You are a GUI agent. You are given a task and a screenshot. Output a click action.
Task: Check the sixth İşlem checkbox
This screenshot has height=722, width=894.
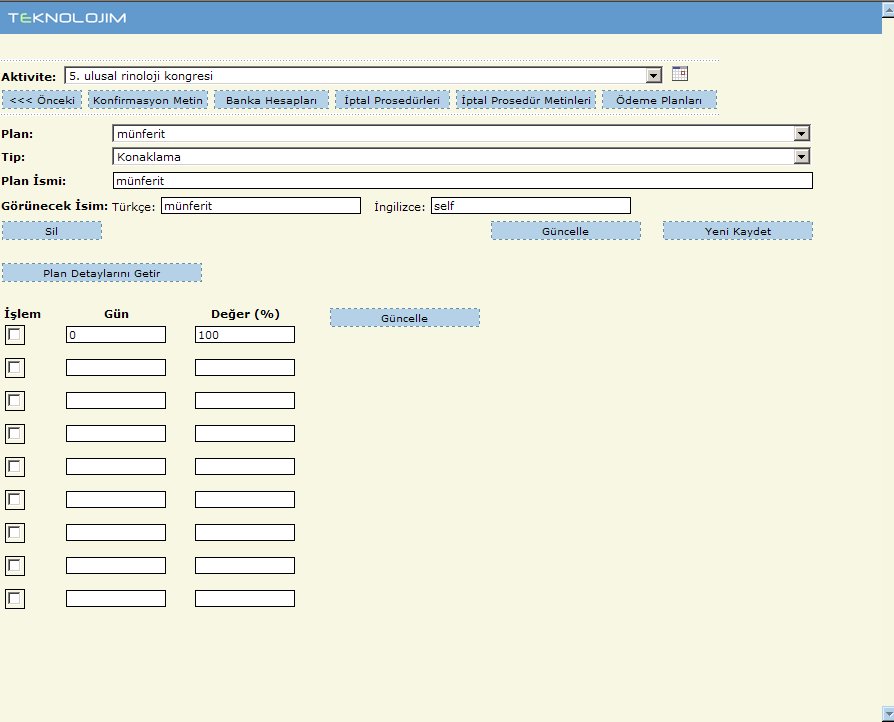(x=15, y=500)
